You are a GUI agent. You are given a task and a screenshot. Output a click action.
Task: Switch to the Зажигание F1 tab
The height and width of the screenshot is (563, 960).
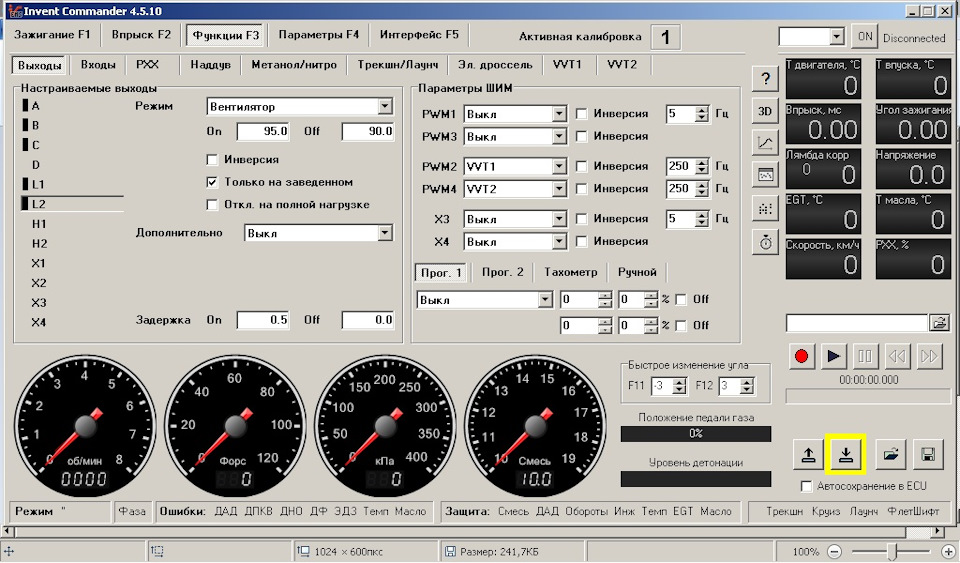click(52, 35)
